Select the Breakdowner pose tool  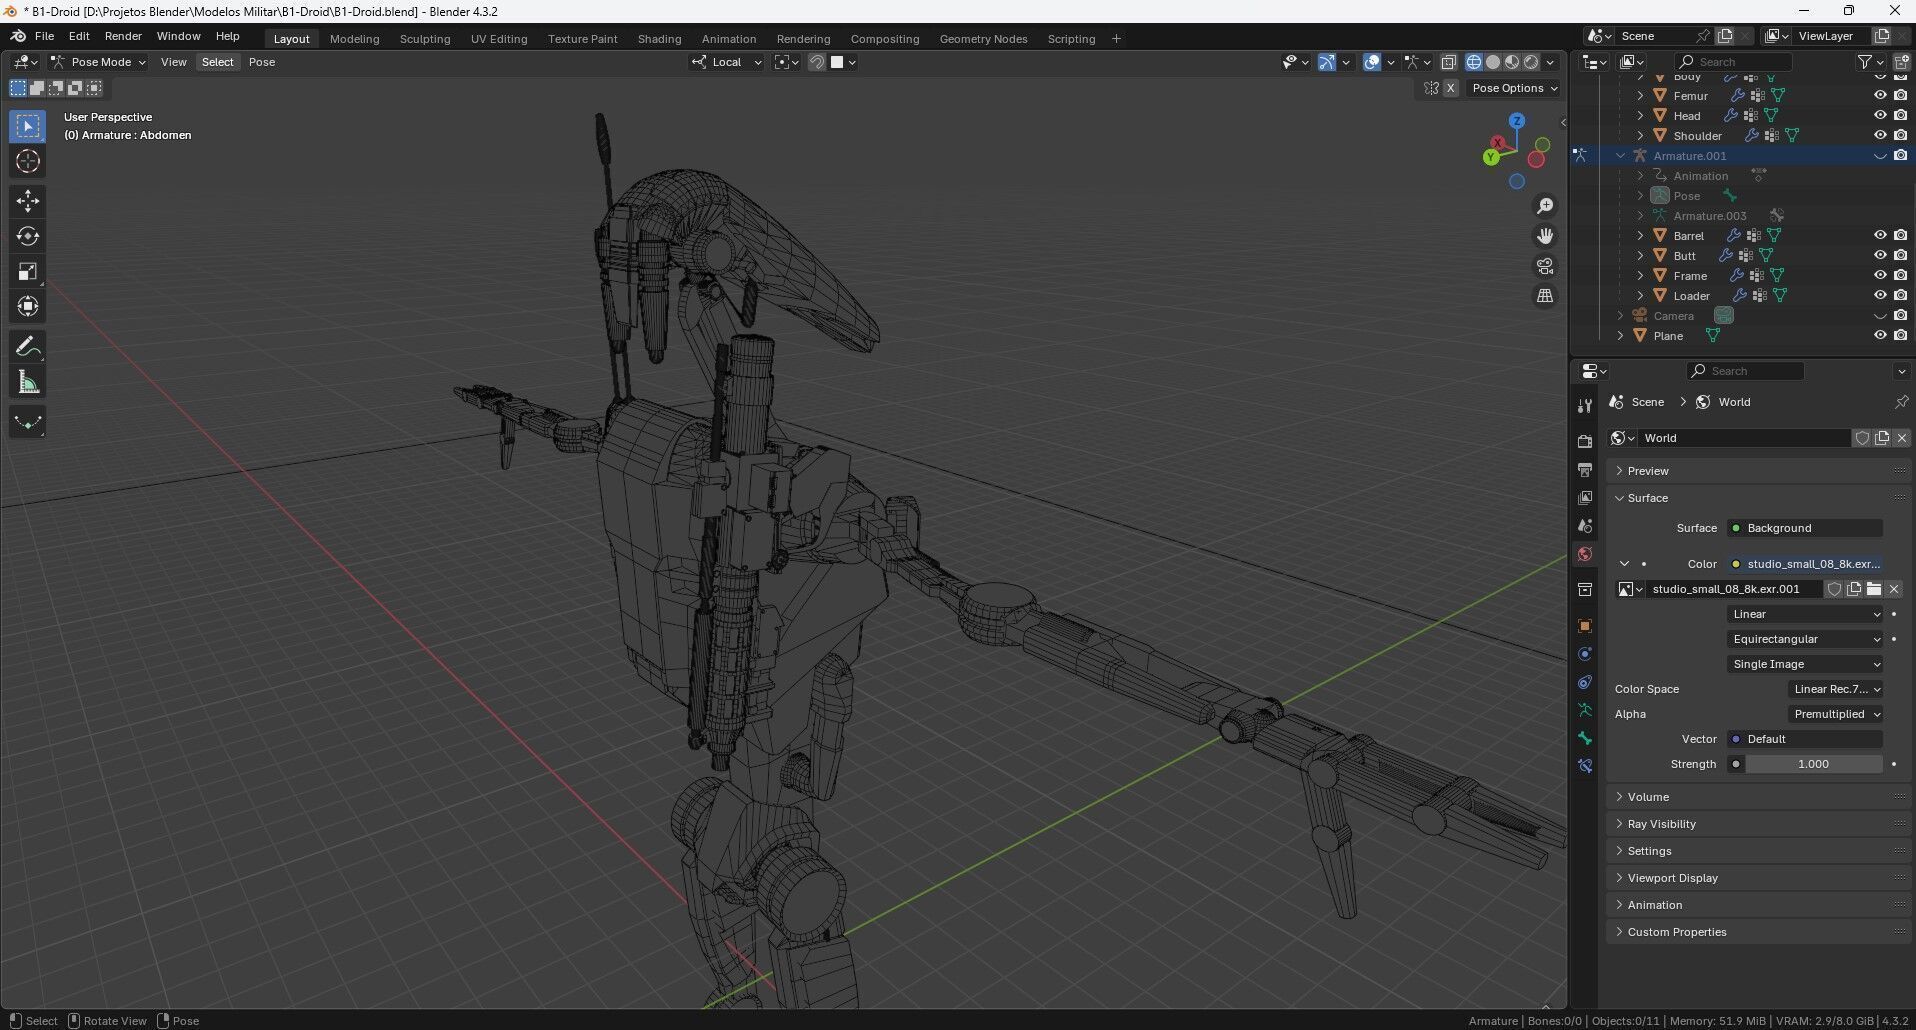pos(27,422)
